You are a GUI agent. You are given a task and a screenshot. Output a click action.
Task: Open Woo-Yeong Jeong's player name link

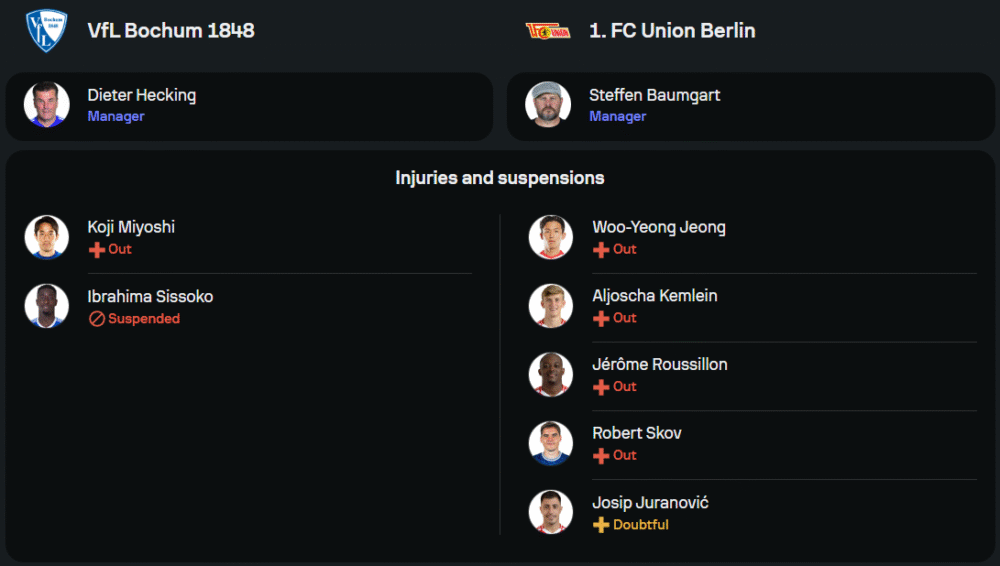coord(659,227)
